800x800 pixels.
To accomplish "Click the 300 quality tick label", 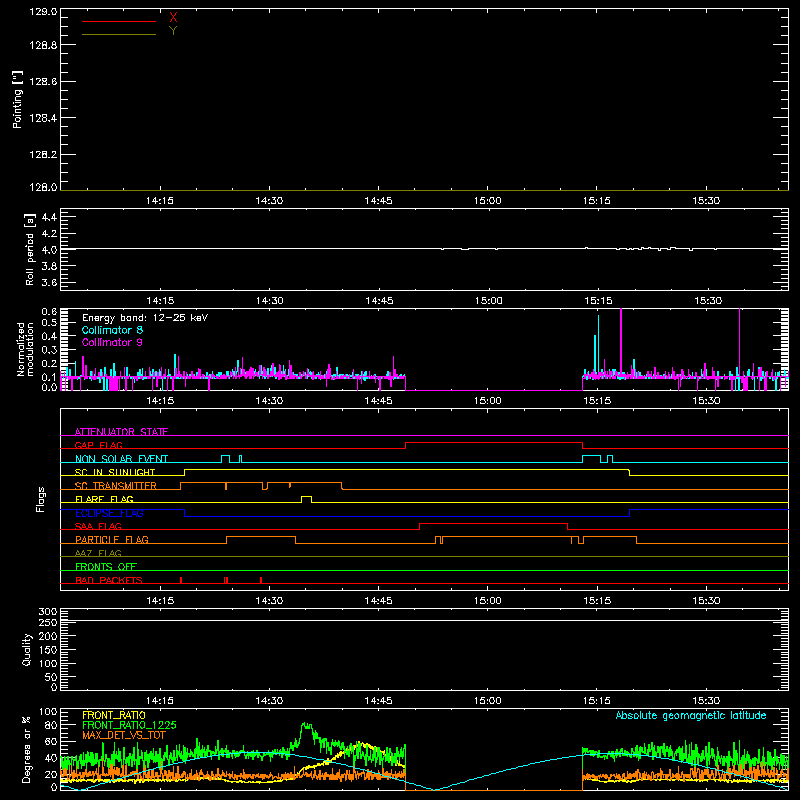I will pyautogui.click(x=47, y=612).
